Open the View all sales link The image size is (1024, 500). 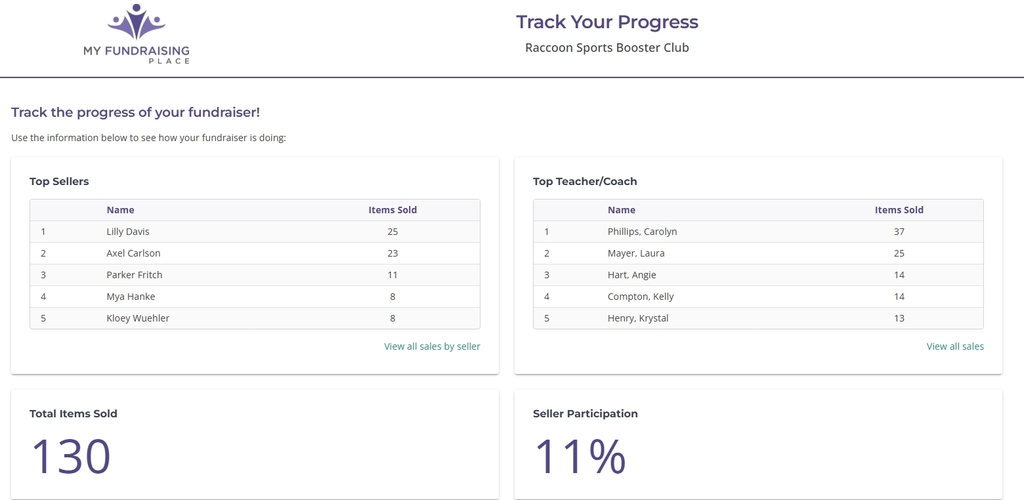954,346
